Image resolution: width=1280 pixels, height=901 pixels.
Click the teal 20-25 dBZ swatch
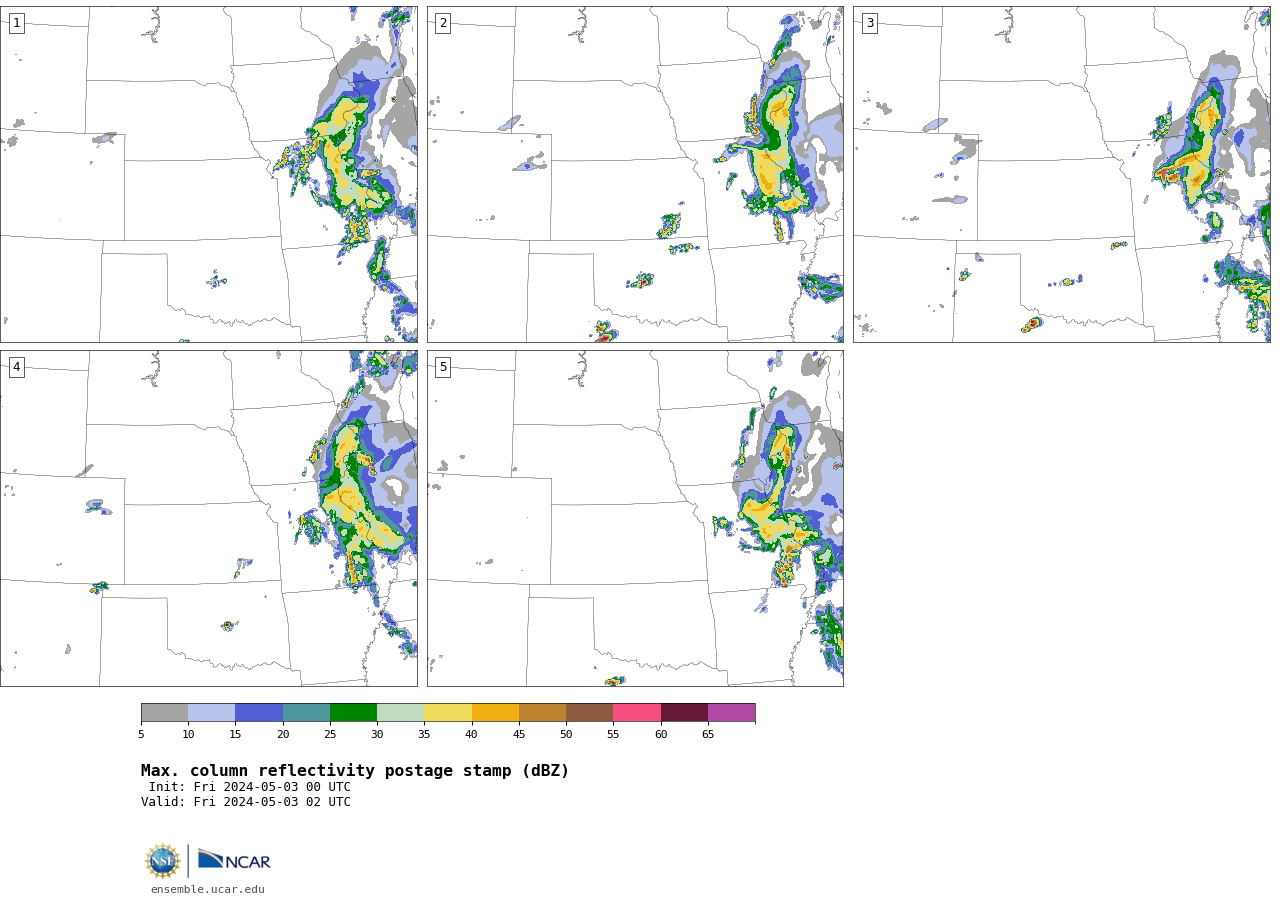306,712
